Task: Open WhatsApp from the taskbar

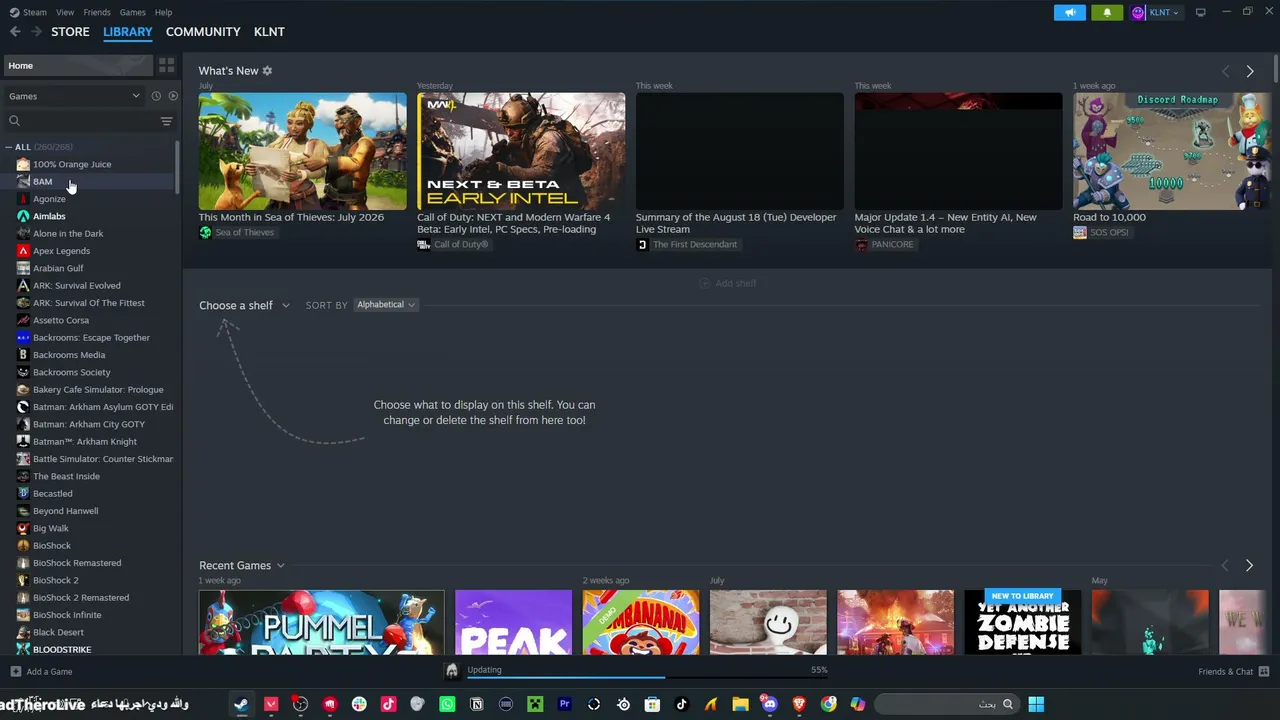Action: point(447,704)
